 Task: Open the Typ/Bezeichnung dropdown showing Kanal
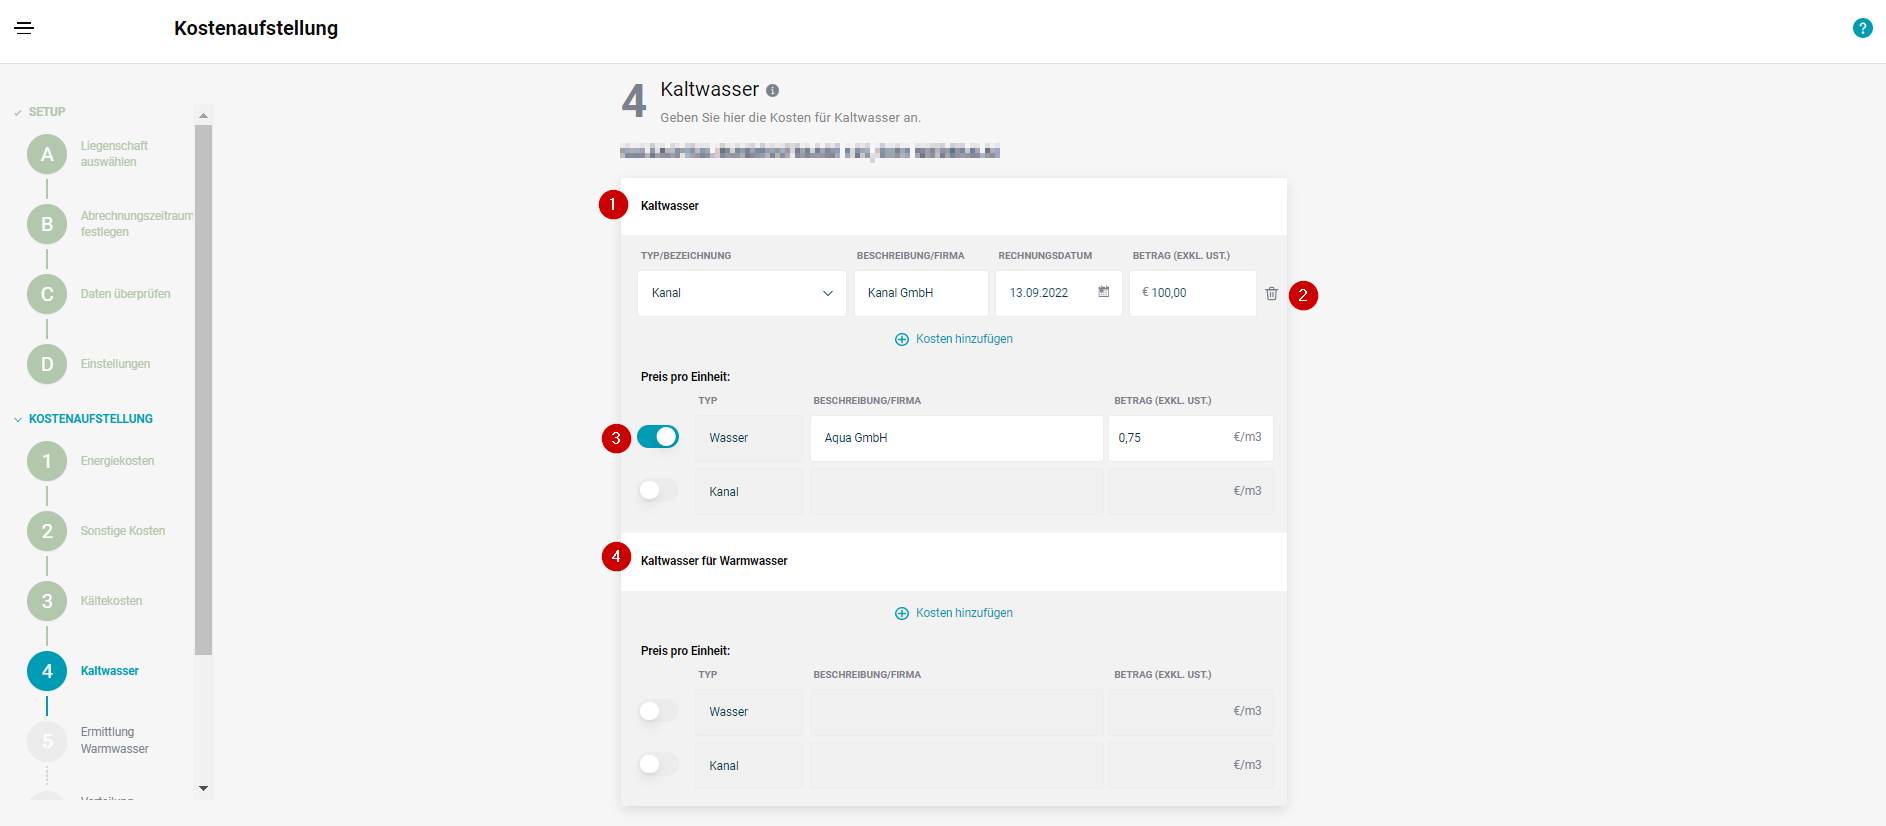[742, 294]
